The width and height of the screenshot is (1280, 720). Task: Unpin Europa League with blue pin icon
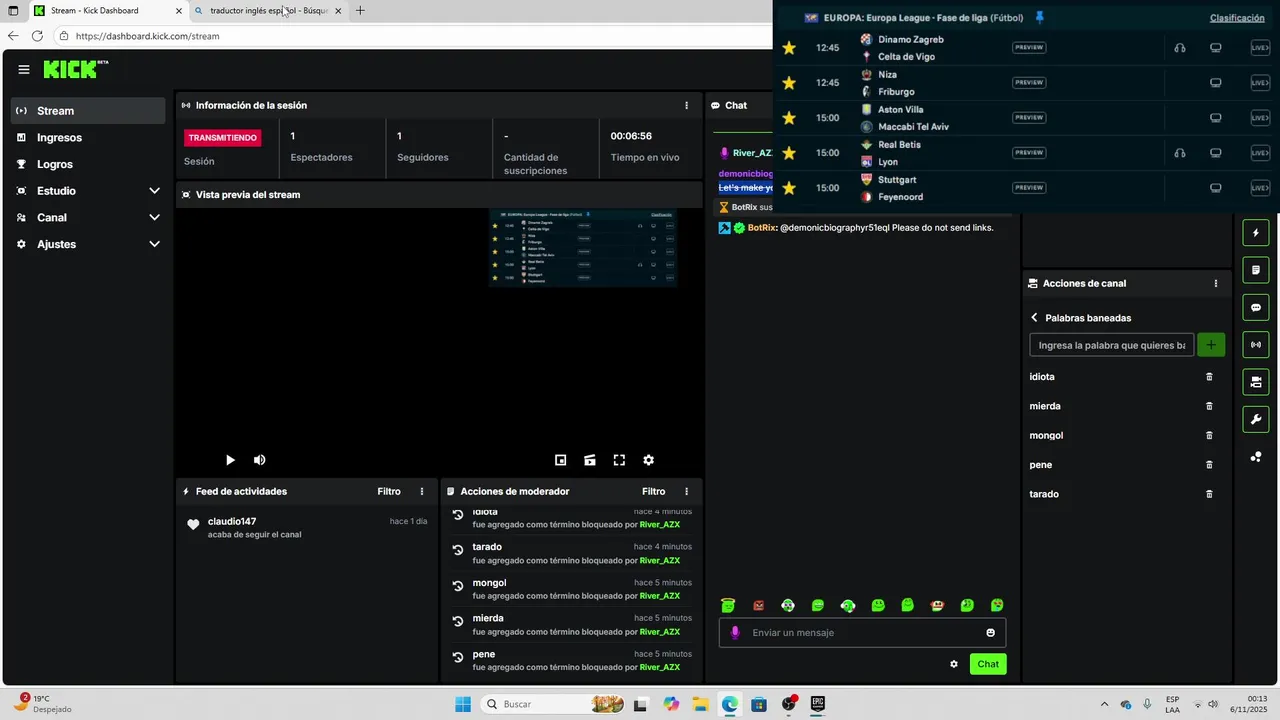(x=1040, y=17)
